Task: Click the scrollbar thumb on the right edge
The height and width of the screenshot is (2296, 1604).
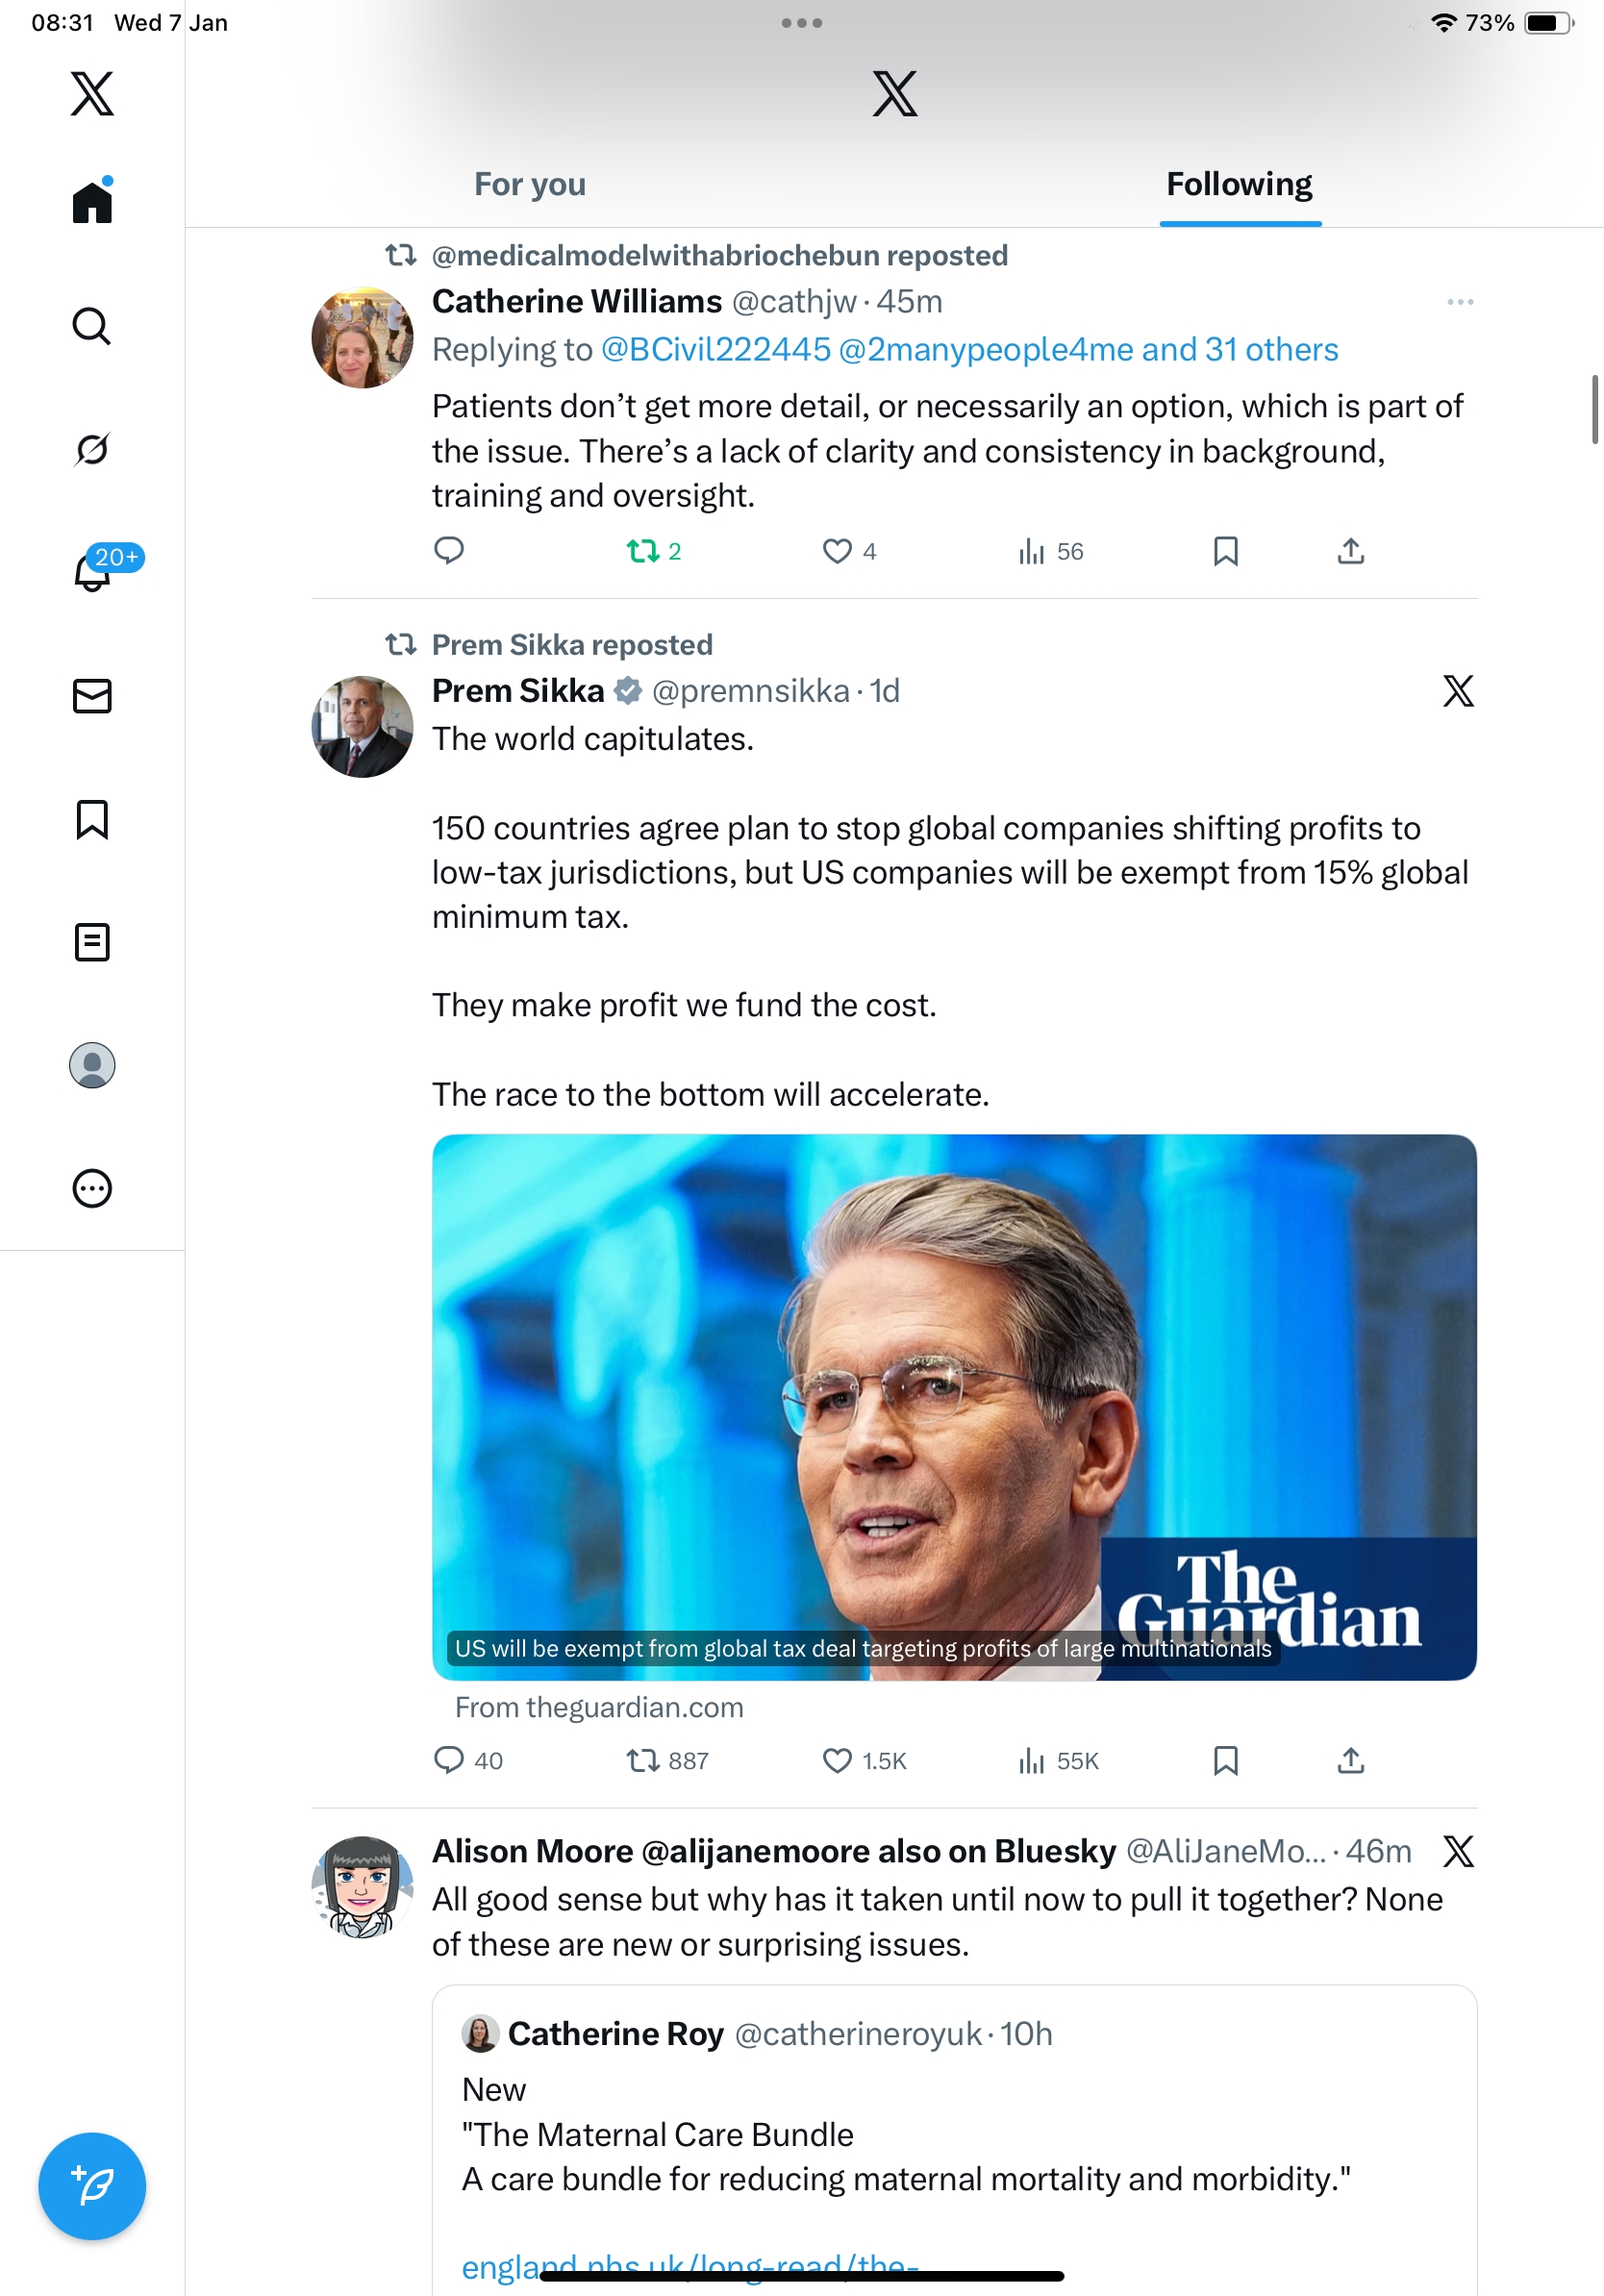Action: [1595, 409]
